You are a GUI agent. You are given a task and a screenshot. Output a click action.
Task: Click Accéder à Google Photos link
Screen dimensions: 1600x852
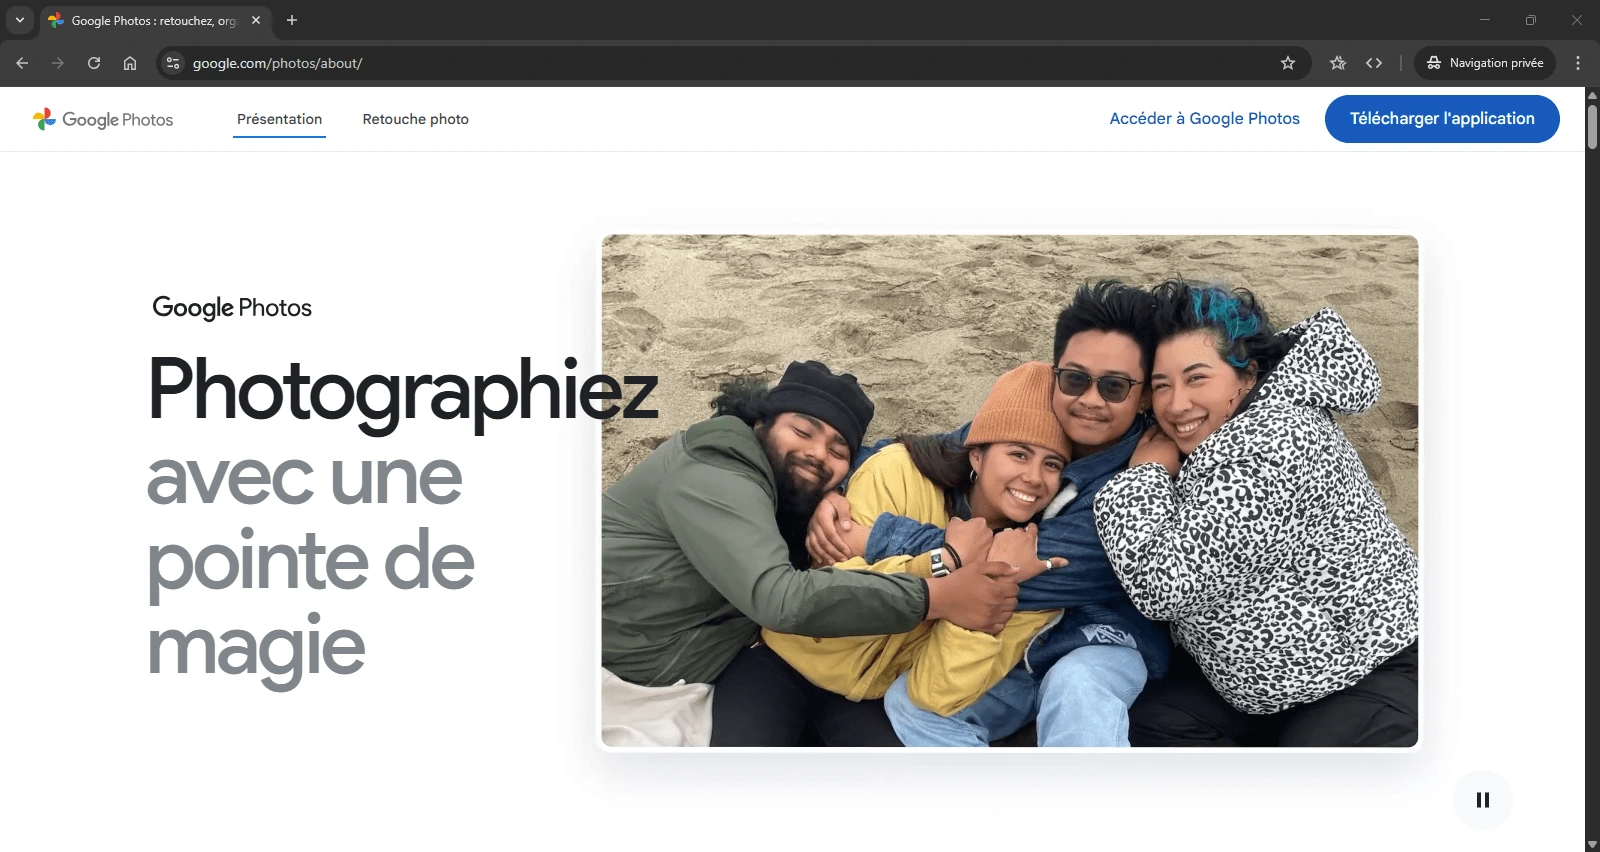coord(1204,118)
